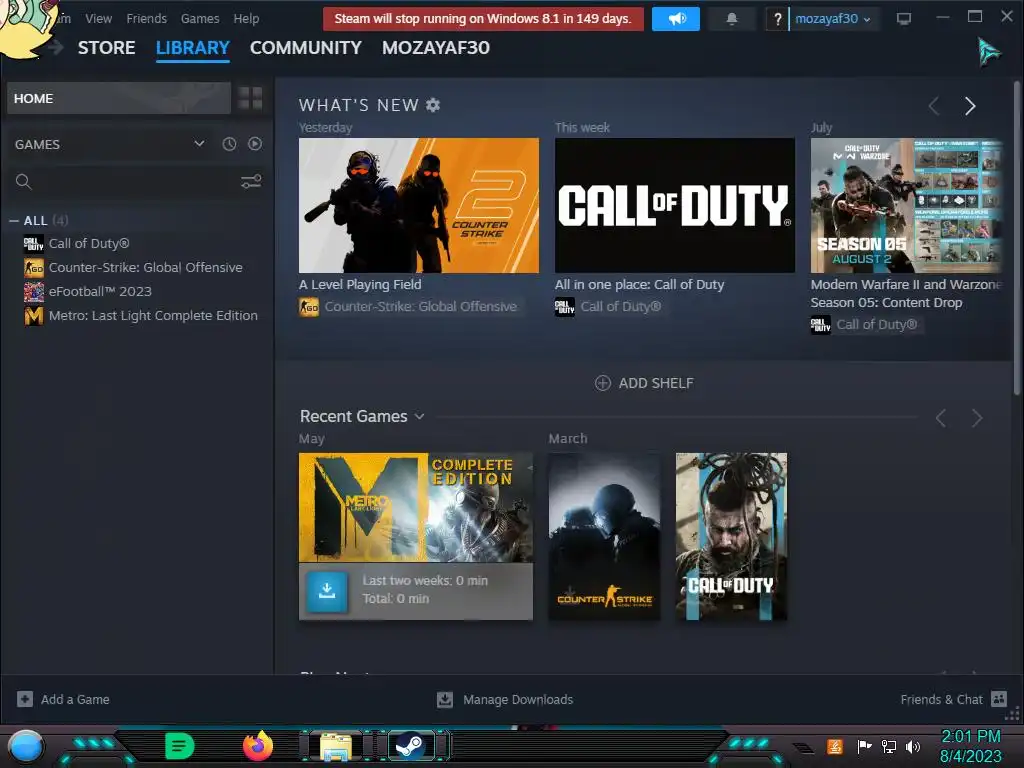
Task: Open the Help menu
Action: (246, 19)
